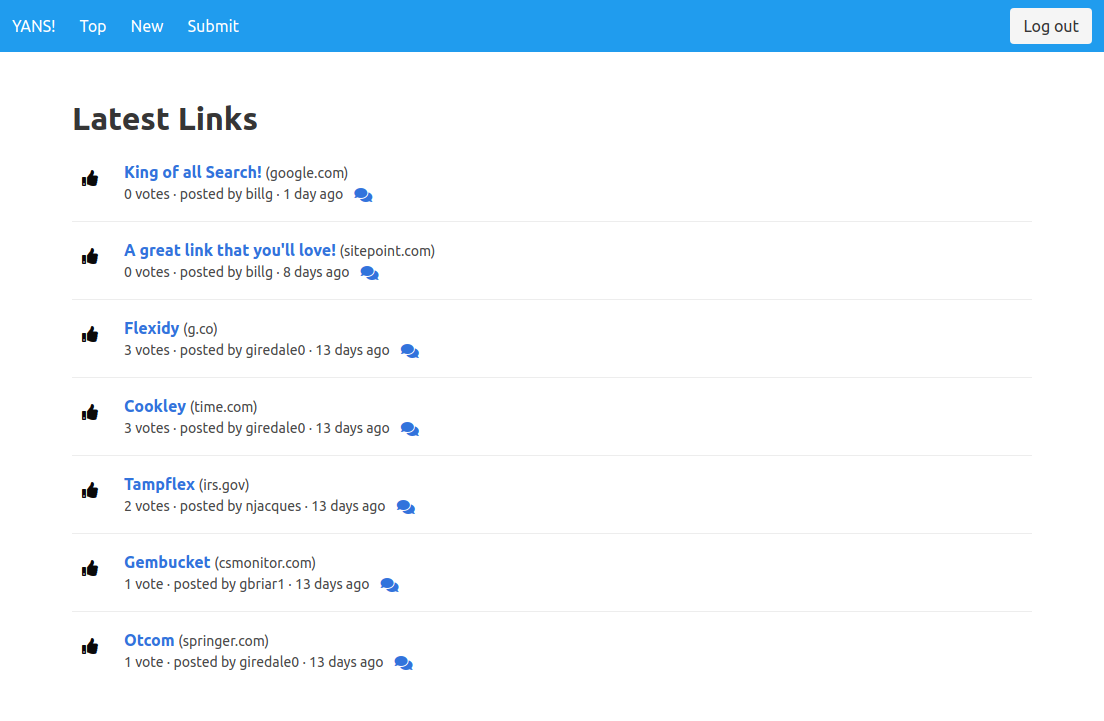The height and width of the screenshot is (721, 1104).
Task: Upvote the Flexidy link
Action: [90, 334]
